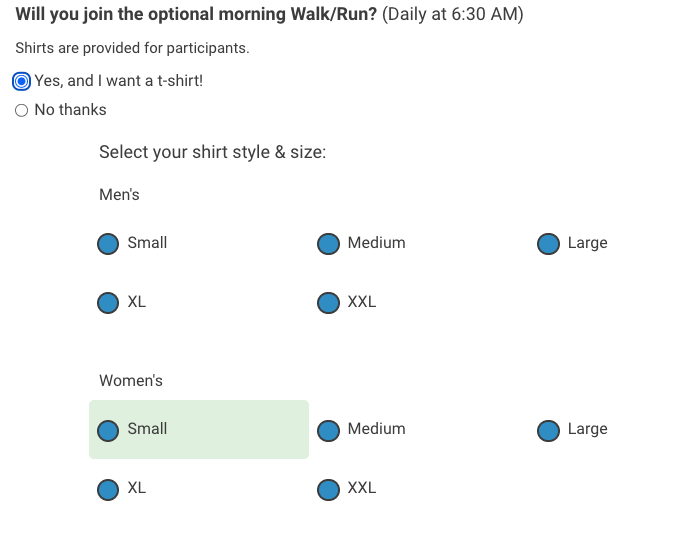Click the "No thanks" label text

[70, 110]
